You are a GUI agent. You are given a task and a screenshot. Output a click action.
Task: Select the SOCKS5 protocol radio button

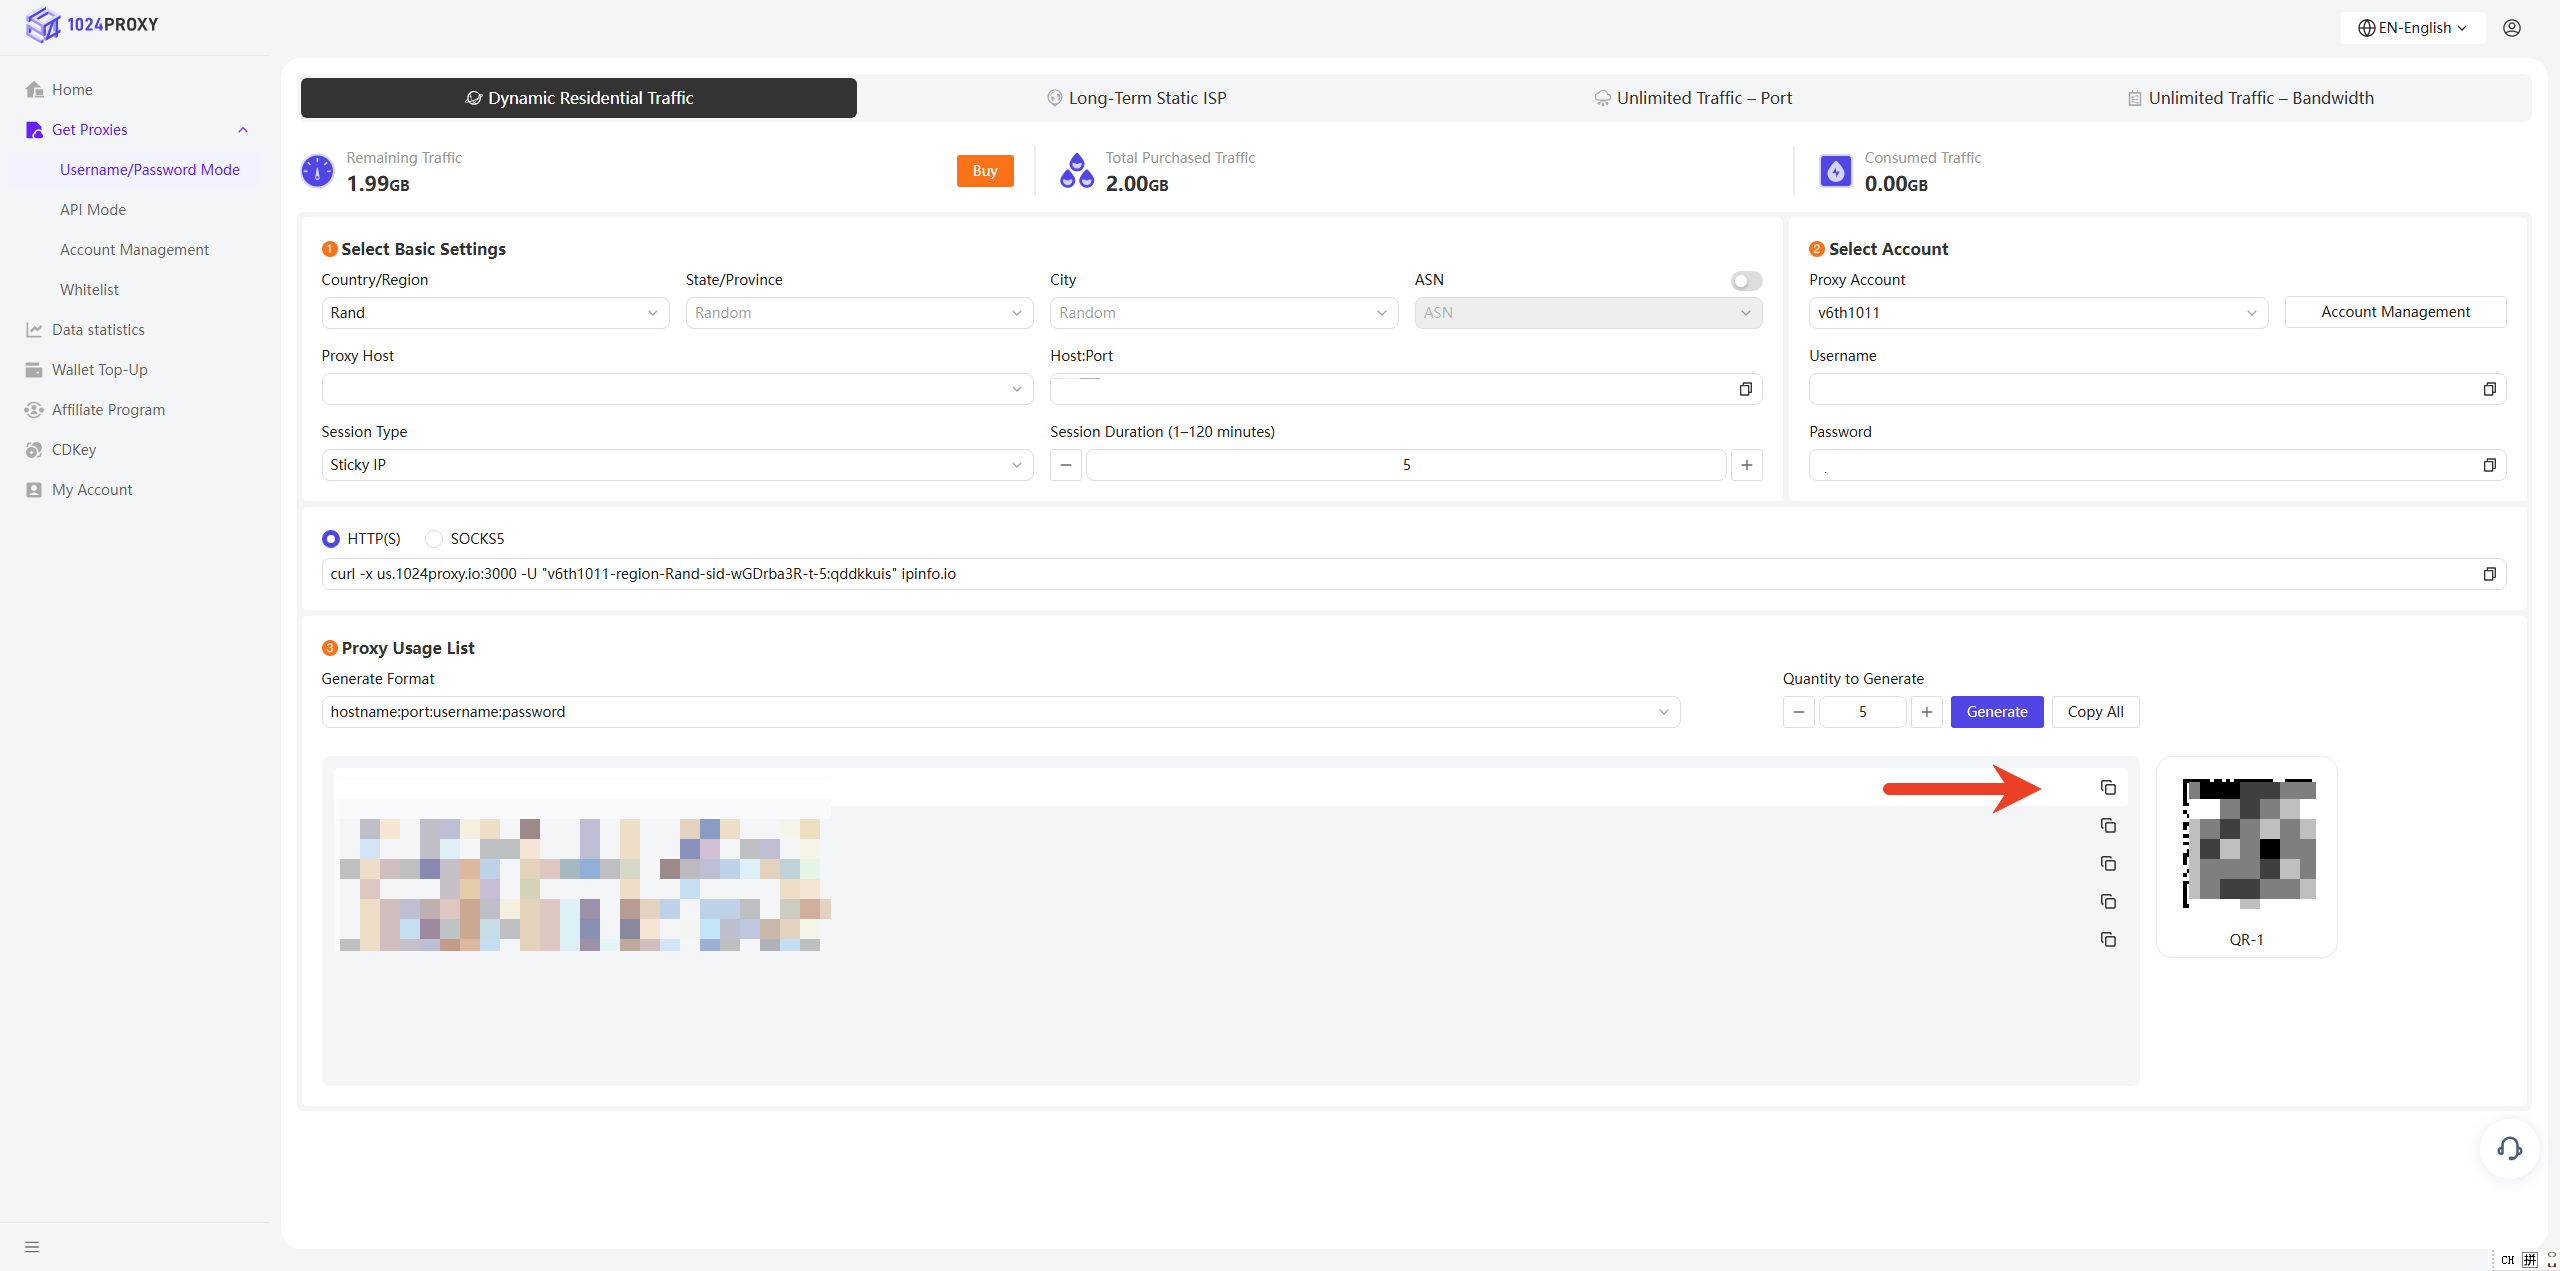pos(434,539)
